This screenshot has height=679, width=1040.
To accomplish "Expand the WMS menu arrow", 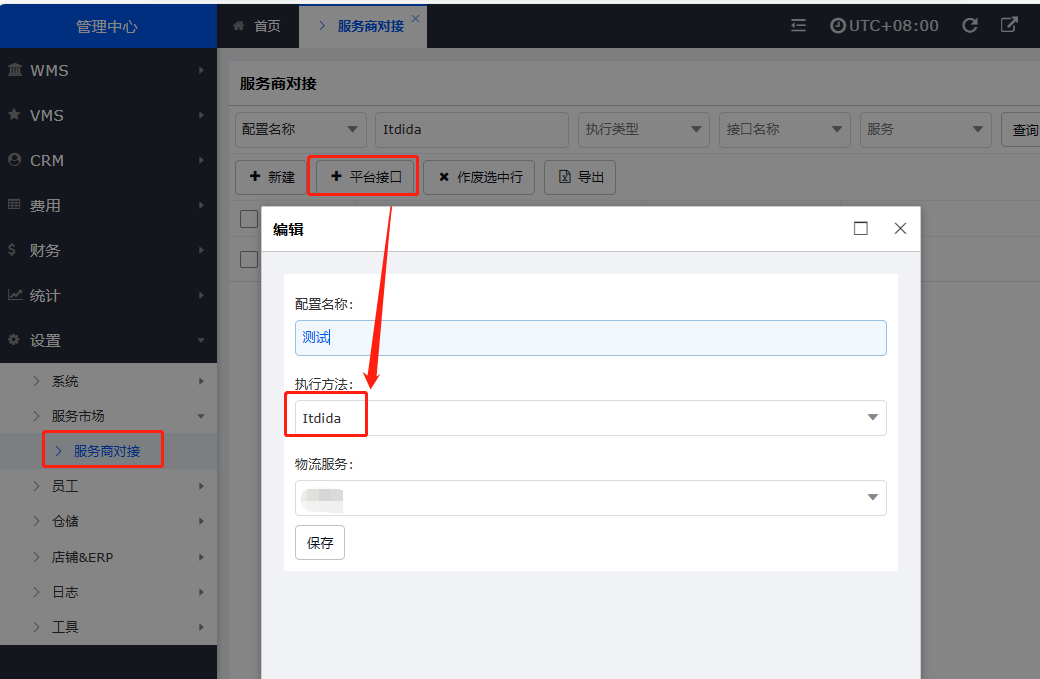I will coord(201,70).
